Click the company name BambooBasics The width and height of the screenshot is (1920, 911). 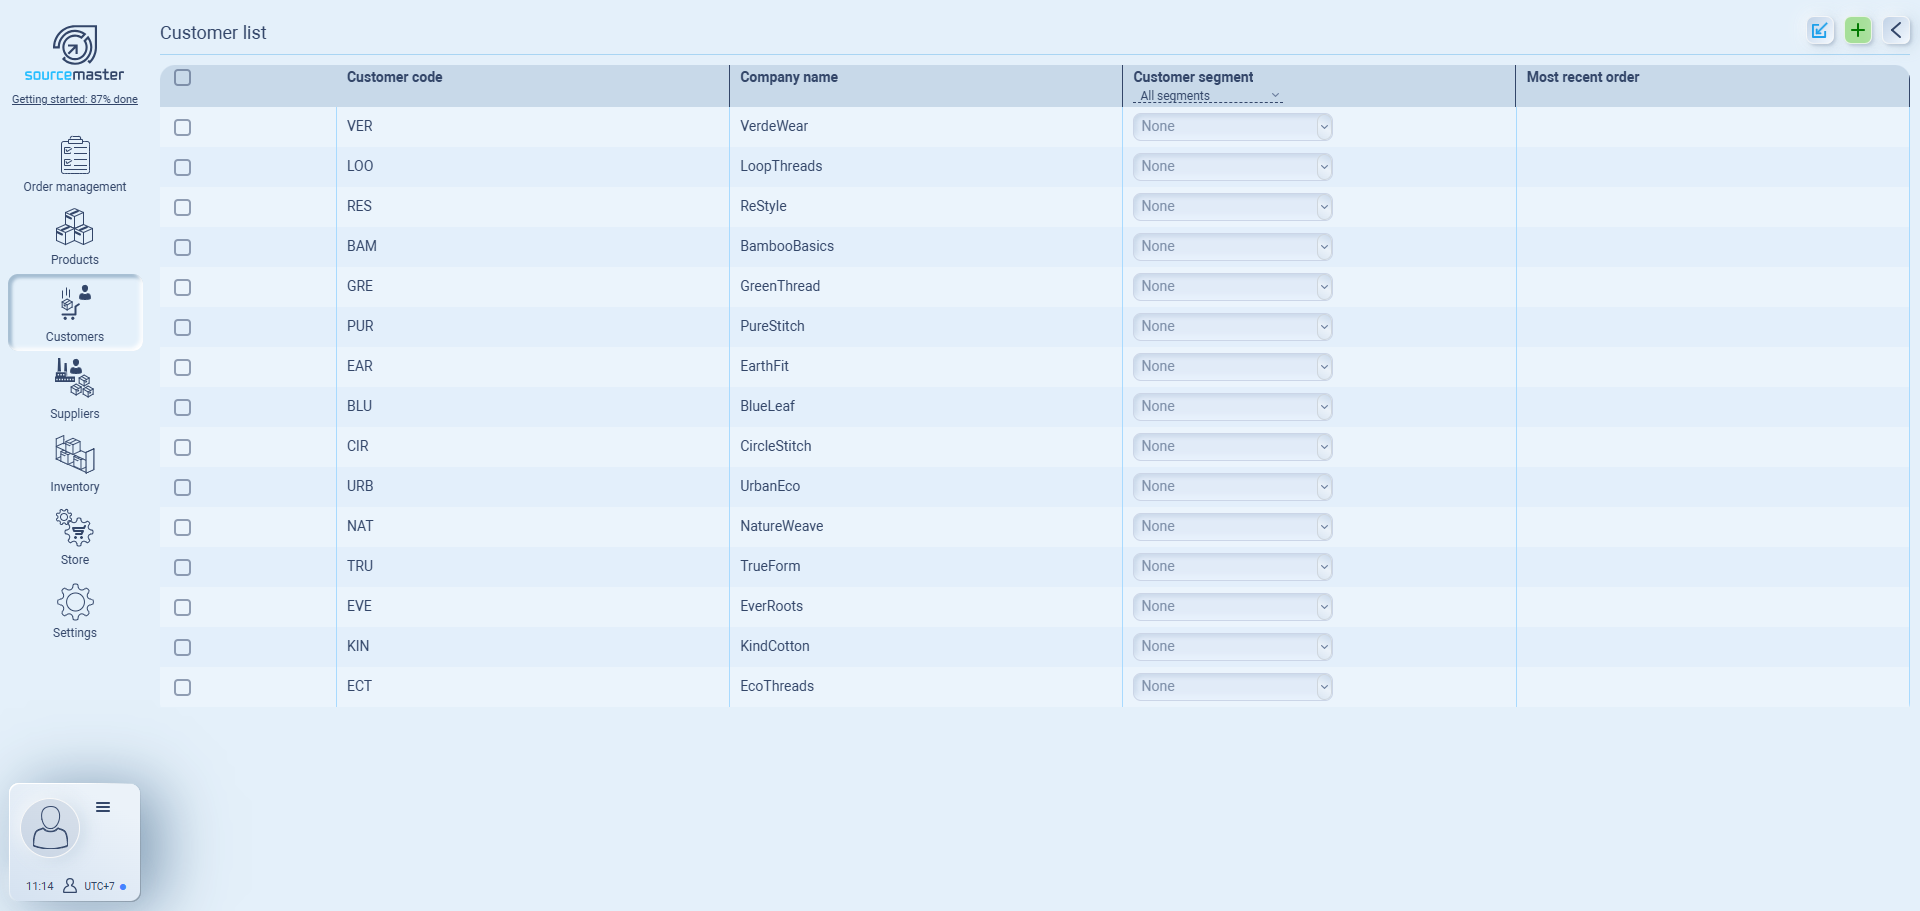787,246
